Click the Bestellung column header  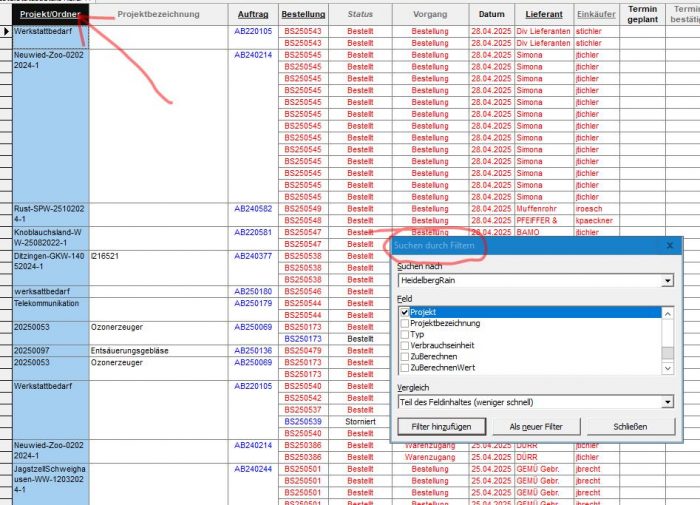[303, 15]
